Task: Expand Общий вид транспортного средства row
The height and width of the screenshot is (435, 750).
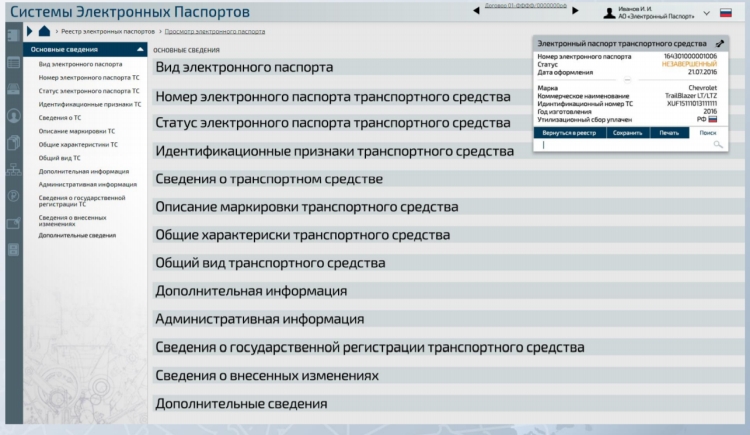Action: pyautogui.click(x=448, y=263)
